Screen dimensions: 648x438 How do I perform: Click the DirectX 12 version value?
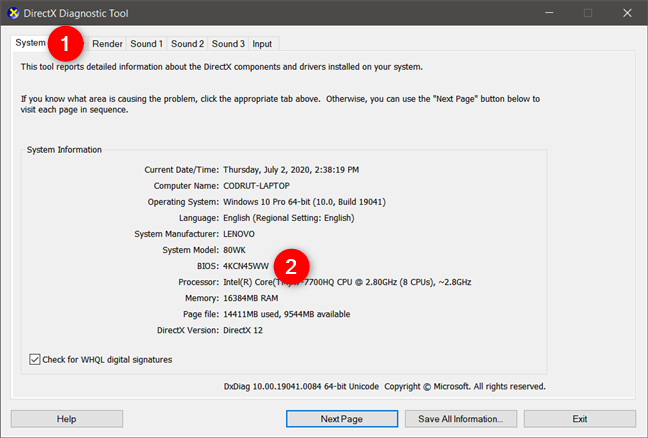click(x=243, y=331)
